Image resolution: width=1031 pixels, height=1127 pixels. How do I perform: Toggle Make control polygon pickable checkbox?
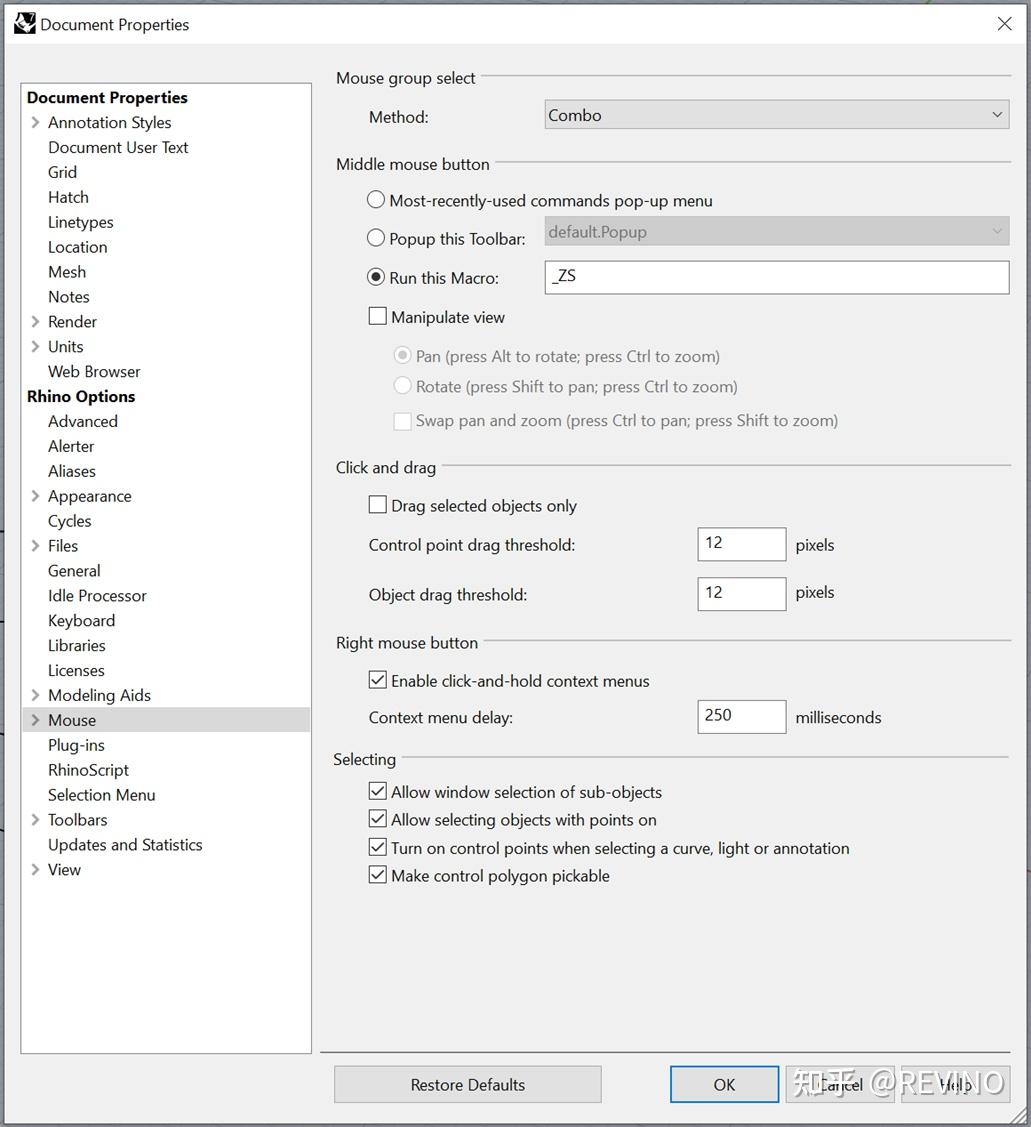(377, 875)
